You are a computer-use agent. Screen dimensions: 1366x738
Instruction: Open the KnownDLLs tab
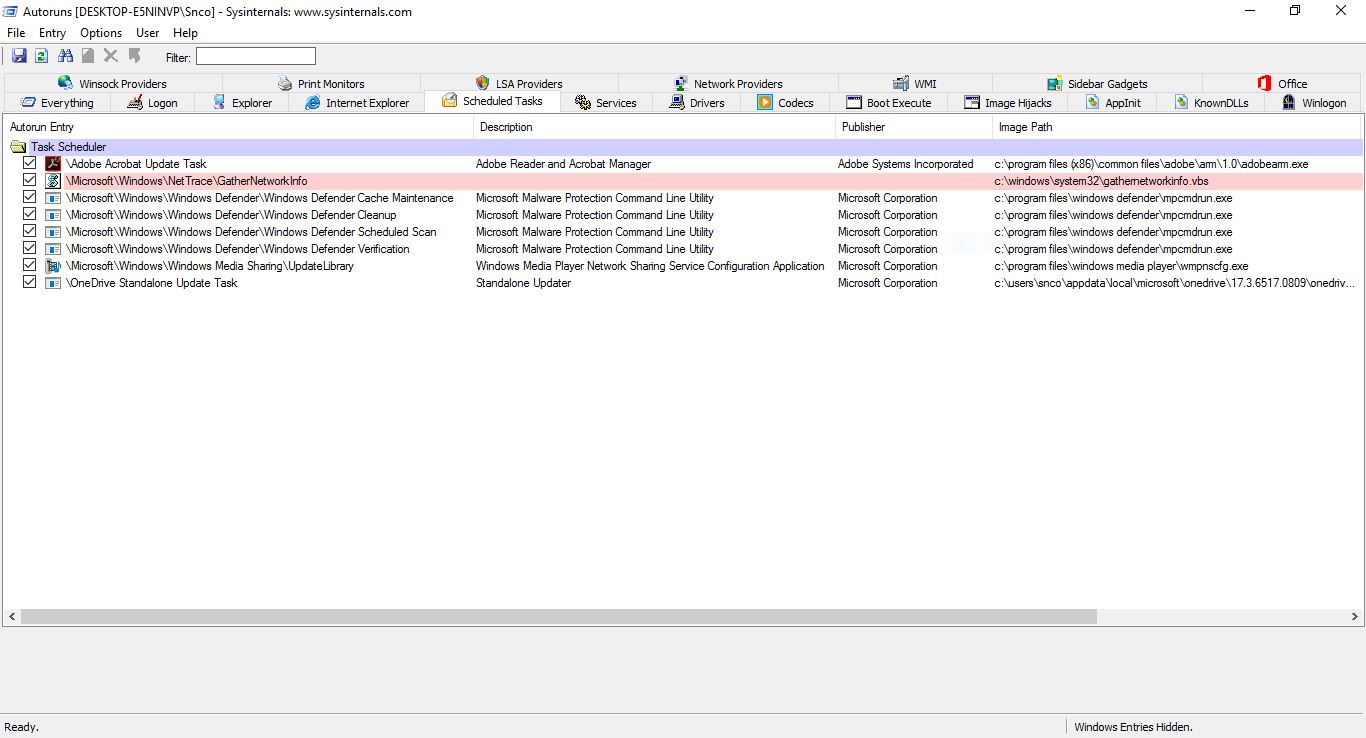pyautogui.click(x=1211, y=102)
